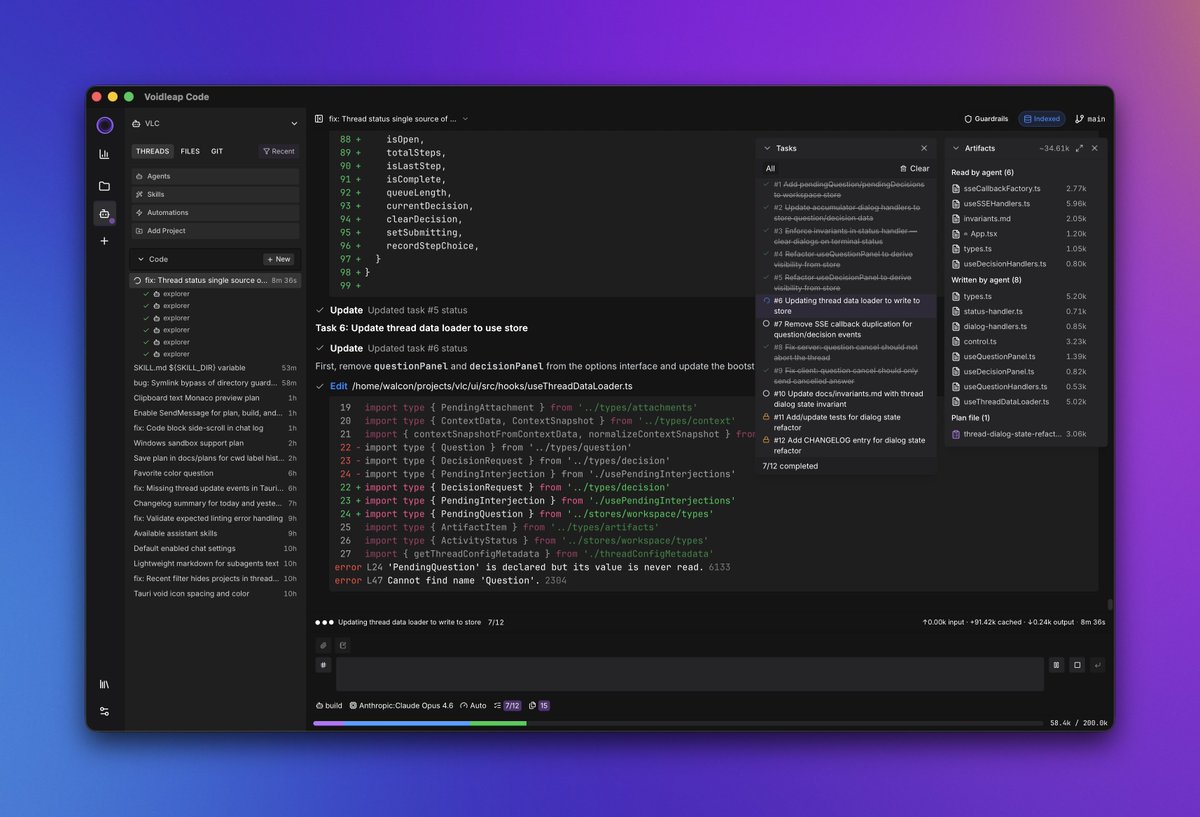
Task: Toggle the Indexed pill in top bar
Action: point(1042,119)
